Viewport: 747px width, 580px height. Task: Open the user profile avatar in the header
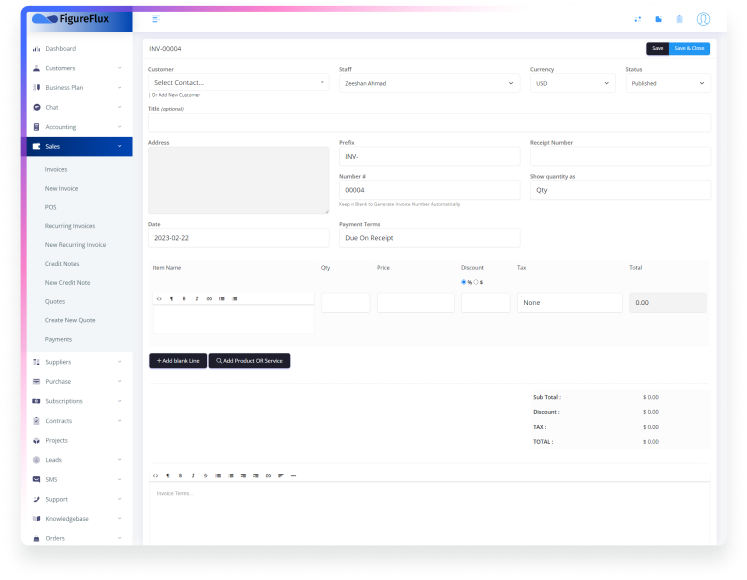coord(703,19)
